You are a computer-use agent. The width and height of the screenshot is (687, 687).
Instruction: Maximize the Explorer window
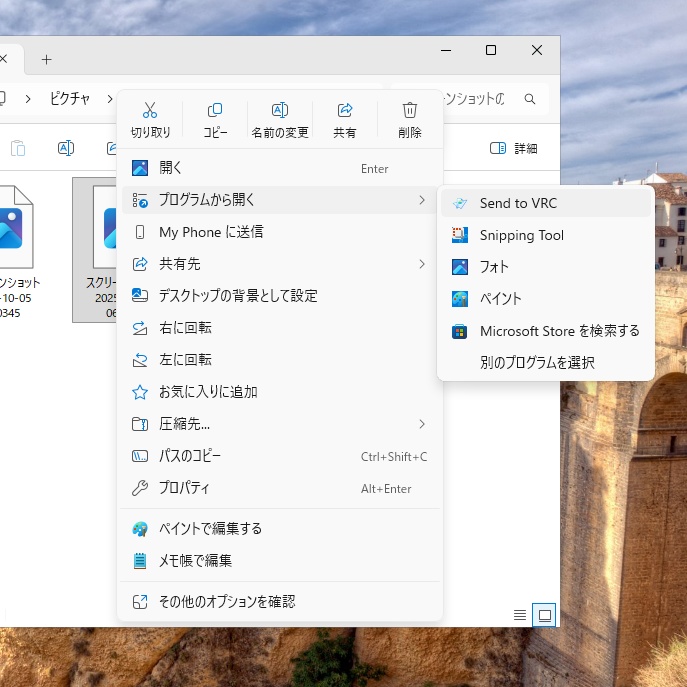coord(491,50)
